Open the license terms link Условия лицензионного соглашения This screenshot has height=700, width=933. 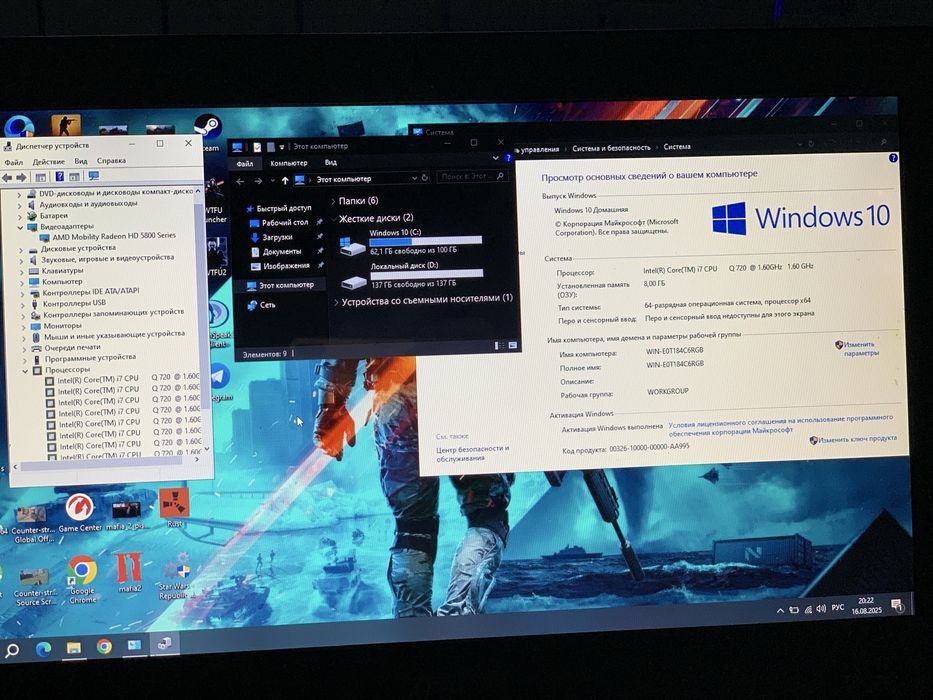[780, 424]
